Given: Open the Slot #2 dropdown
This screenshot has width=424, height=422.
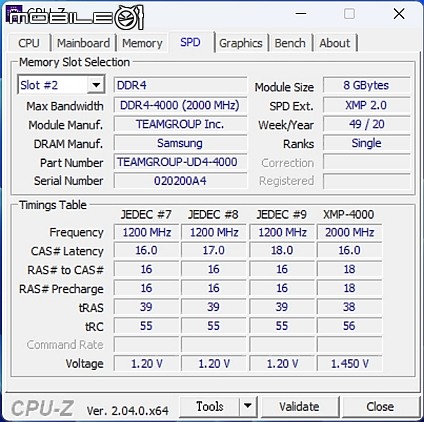Looking at the screenshot, I should [x=61, y=85].
